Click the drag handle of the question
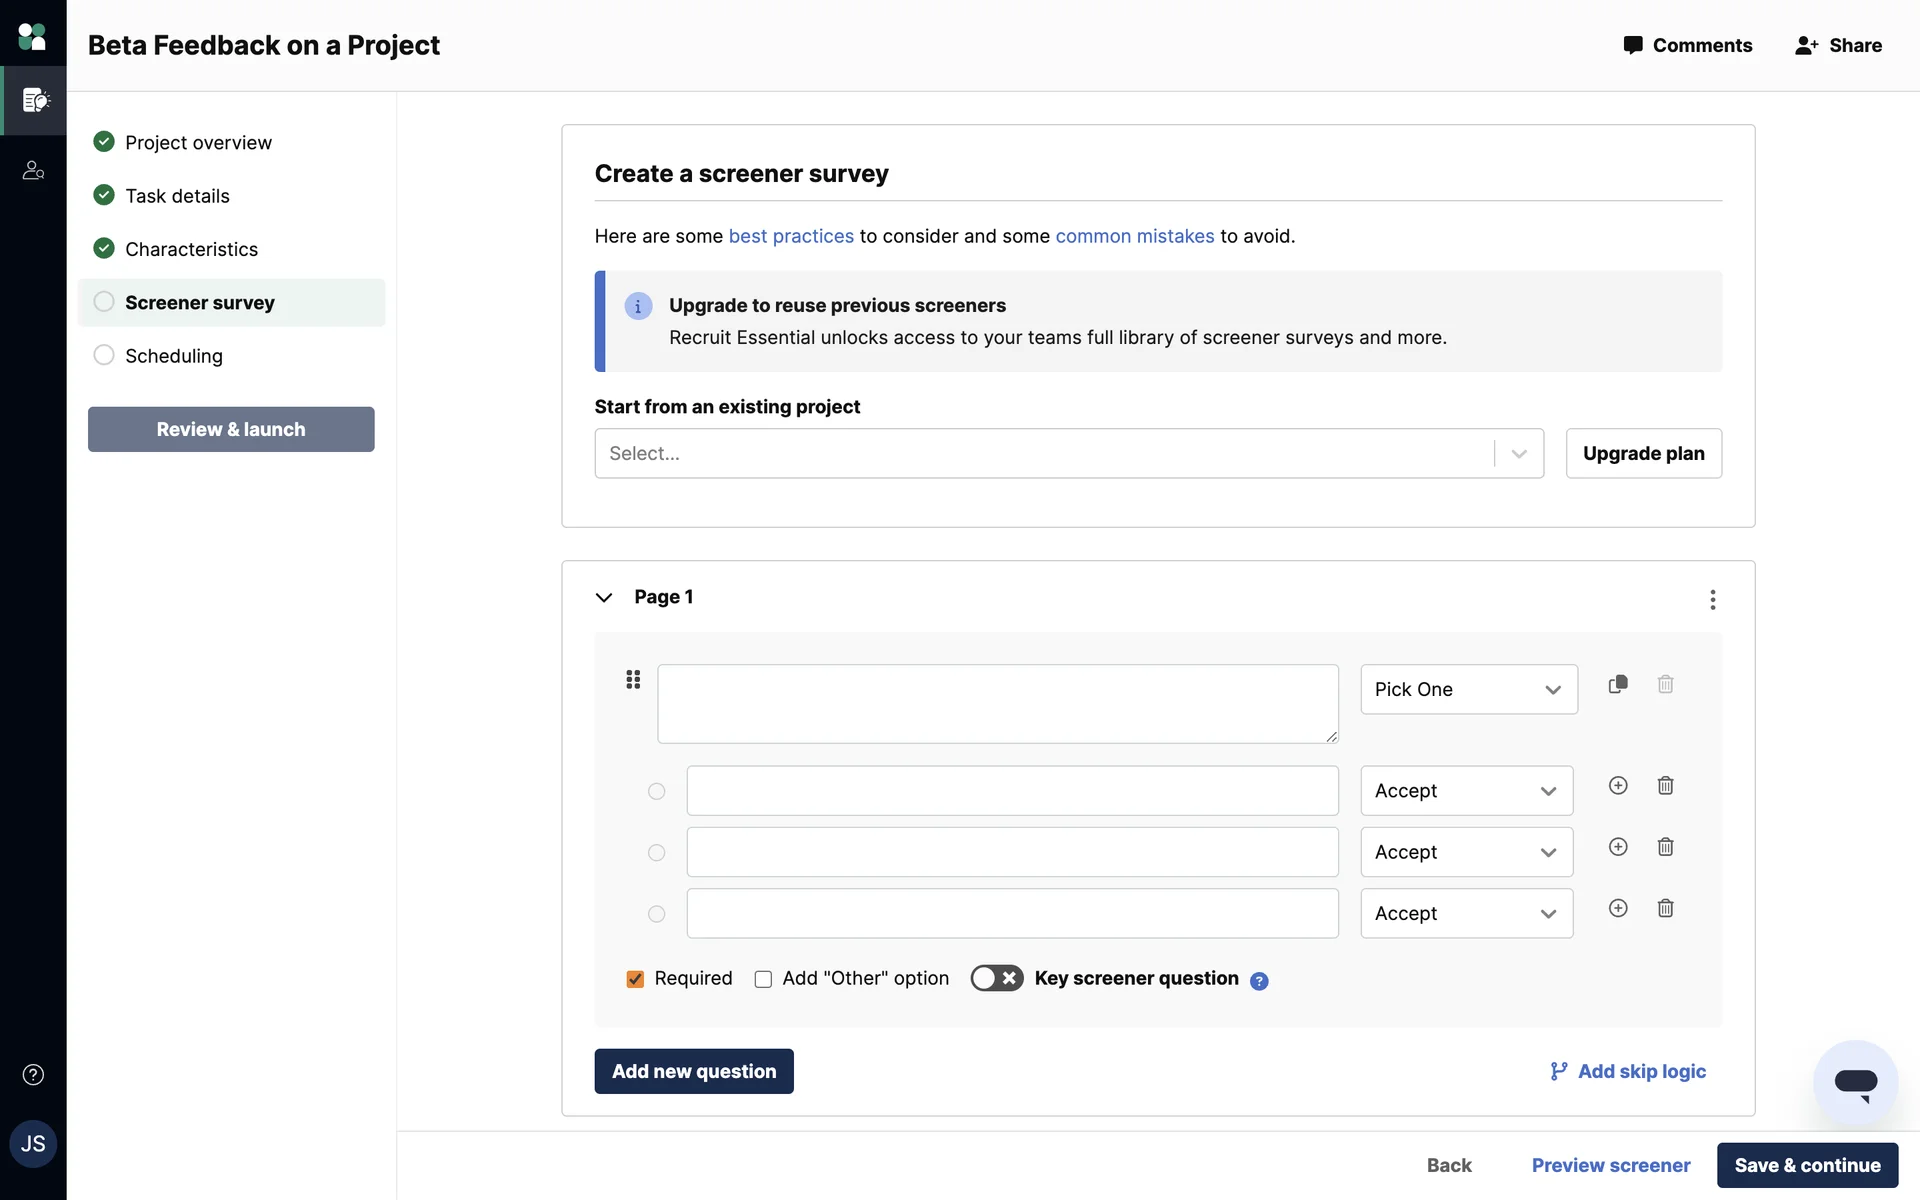Image resolution: width=1920 pixels, height=1200 pixels. point(633,680)
